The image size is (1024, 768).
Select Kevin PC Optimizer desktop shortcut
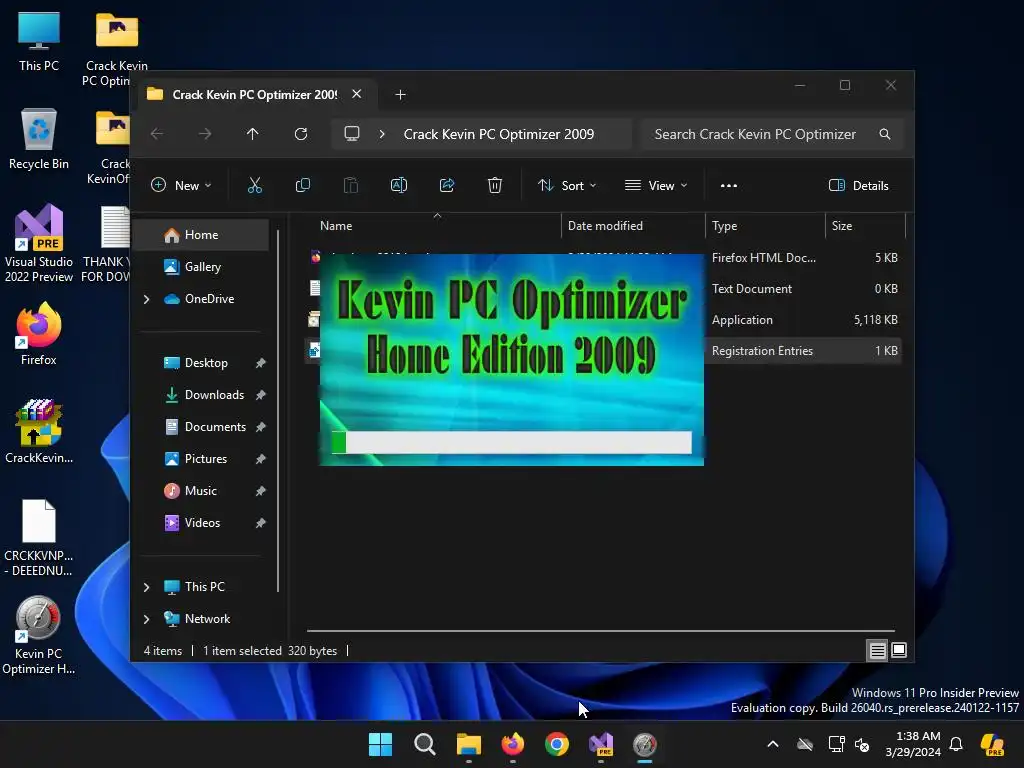point(39,635)
